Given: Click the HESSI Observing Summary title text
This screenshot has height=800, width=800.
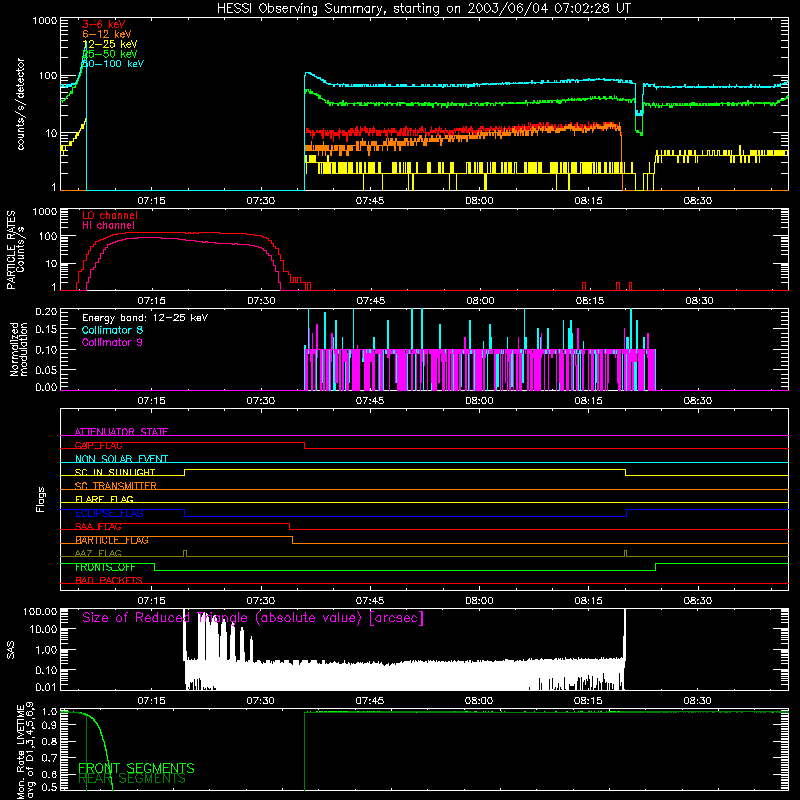Looking at the screenshot, I should (424, 9).
